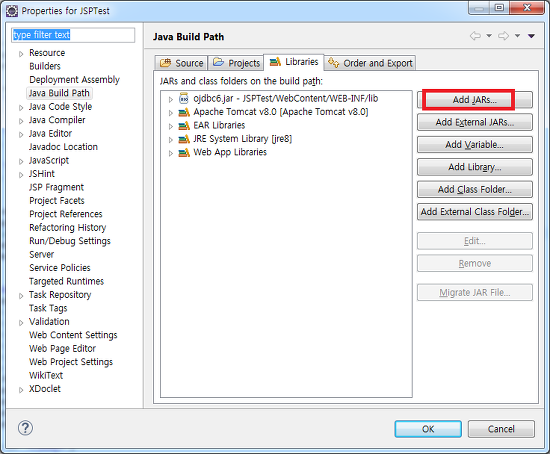
Task: Select Web Page Editor in the tree
Action: click(x=62, y=349)
